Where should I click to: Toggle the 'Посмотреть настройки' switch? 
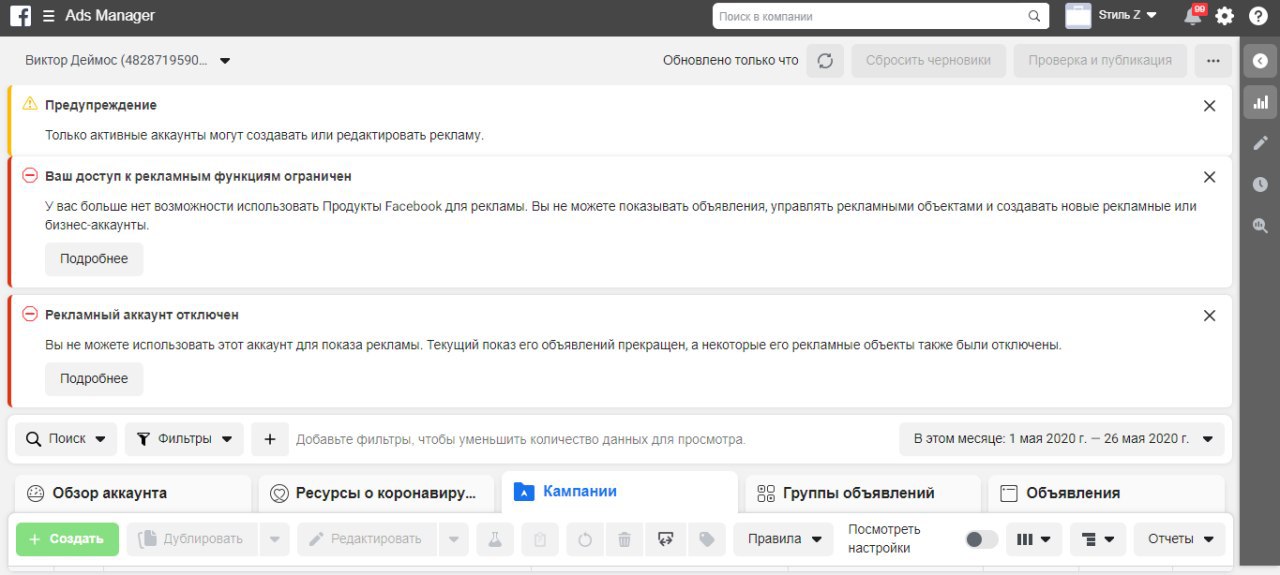tap(981, 539)
